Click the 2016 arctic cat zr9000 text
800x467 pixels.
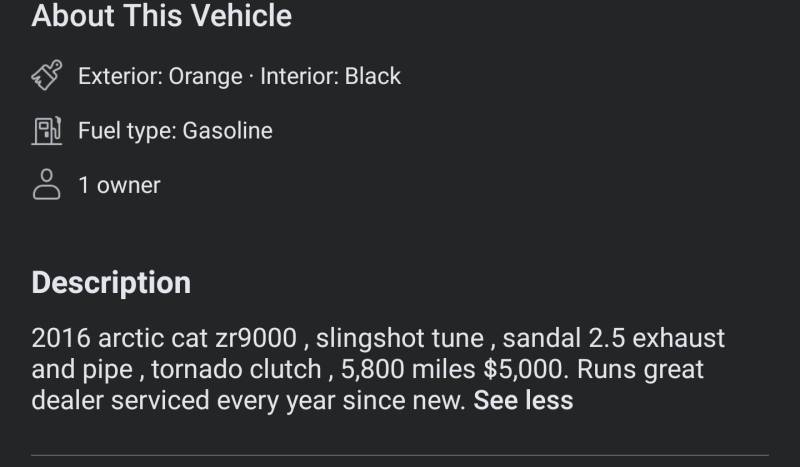pos(164,338)
